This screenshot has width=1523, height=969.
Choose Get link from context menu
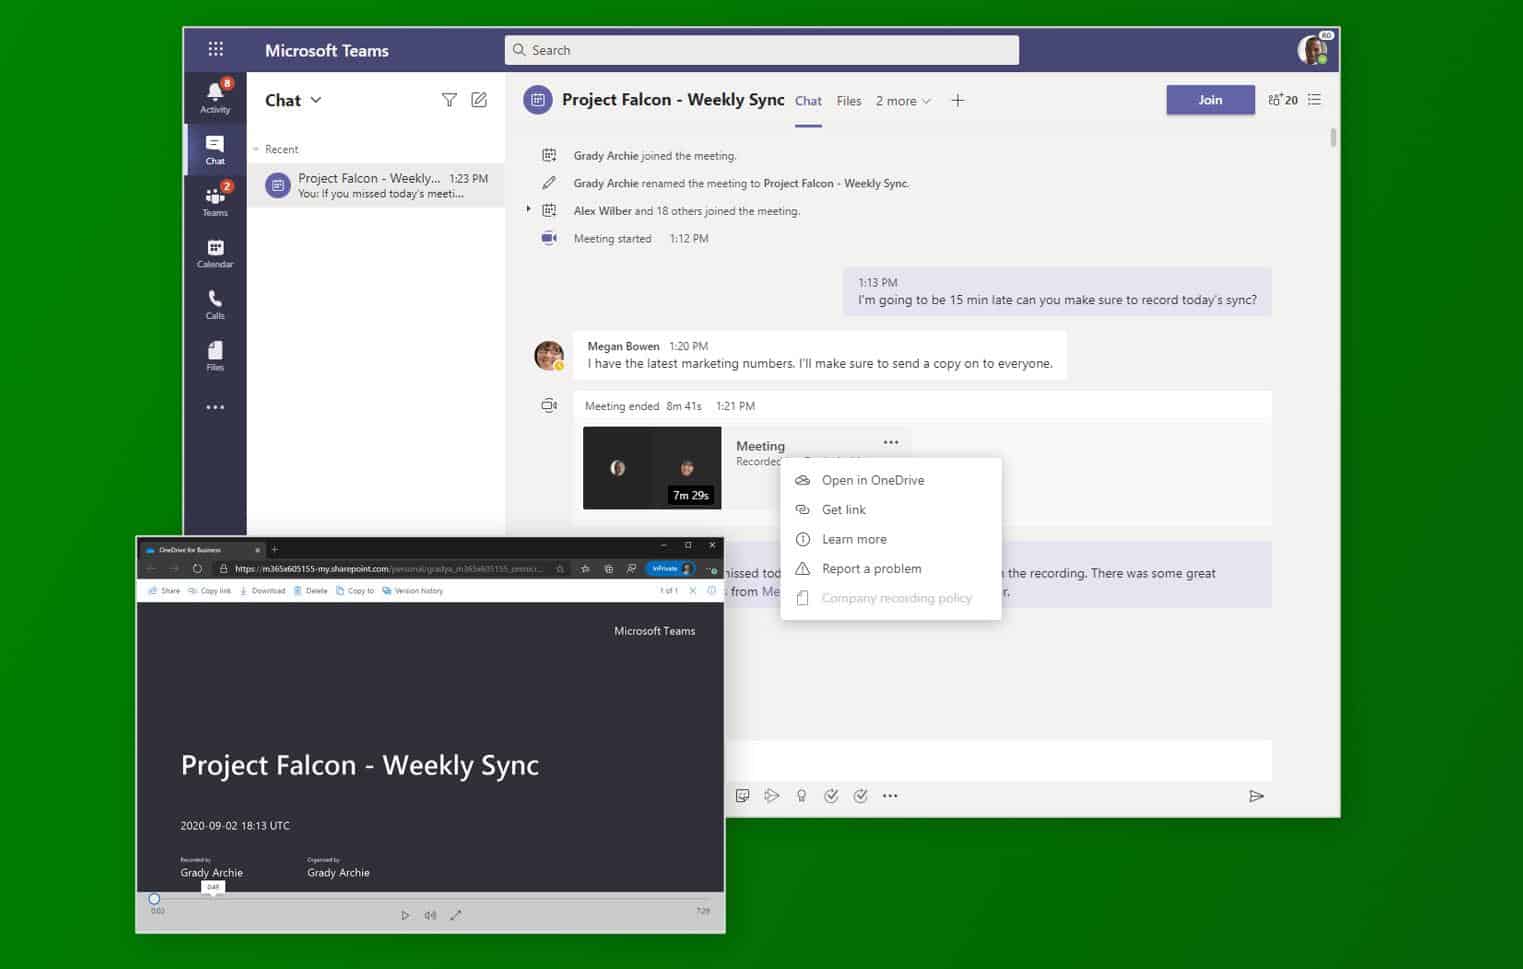coord(890,510)
